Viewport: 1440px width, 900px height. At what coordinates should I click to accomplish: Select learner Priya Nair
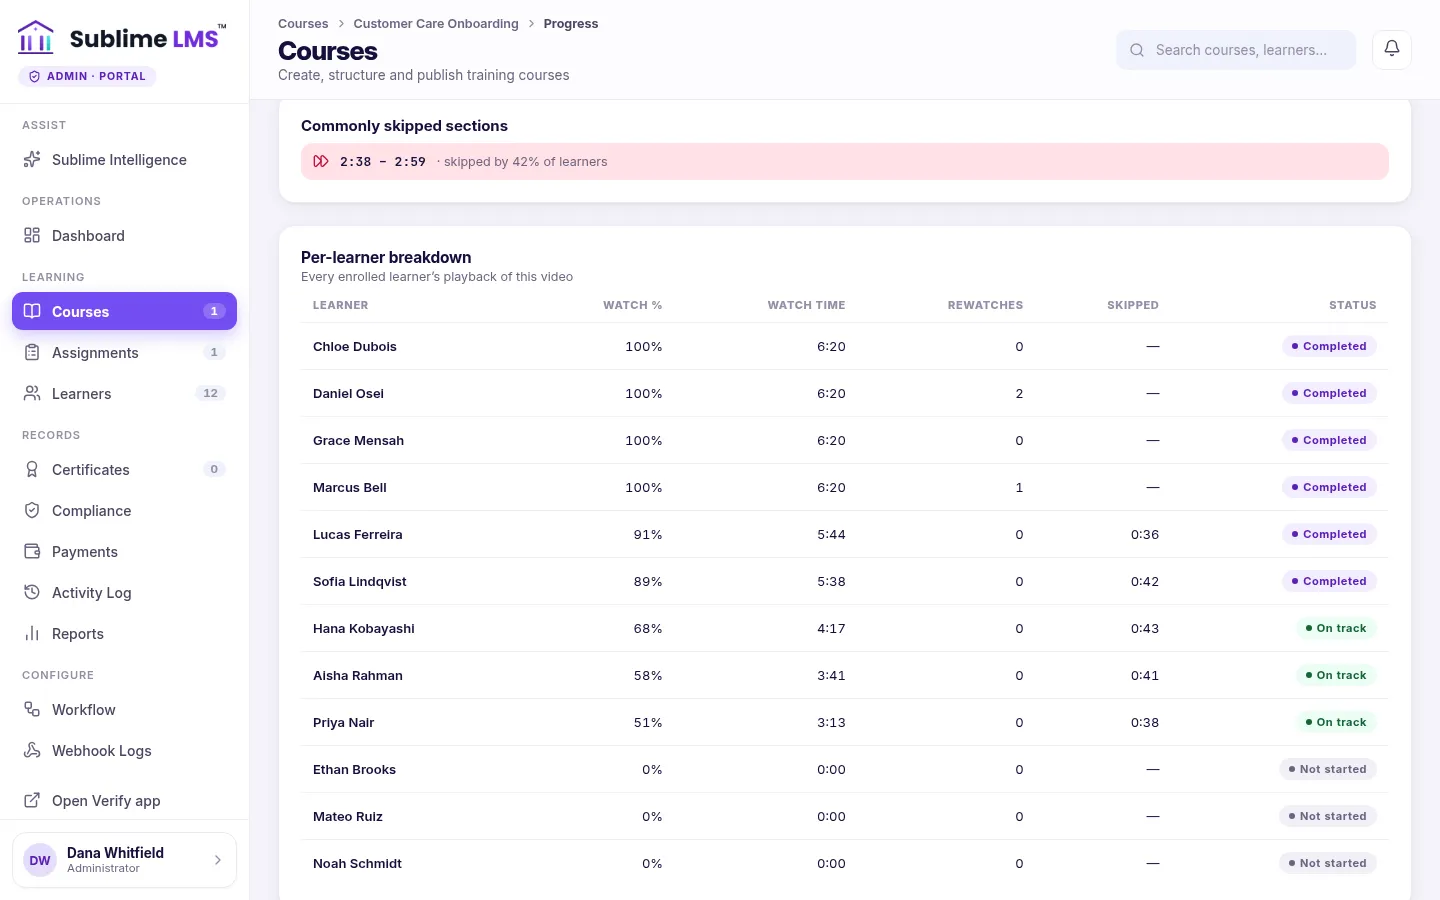tap(344, 723)
